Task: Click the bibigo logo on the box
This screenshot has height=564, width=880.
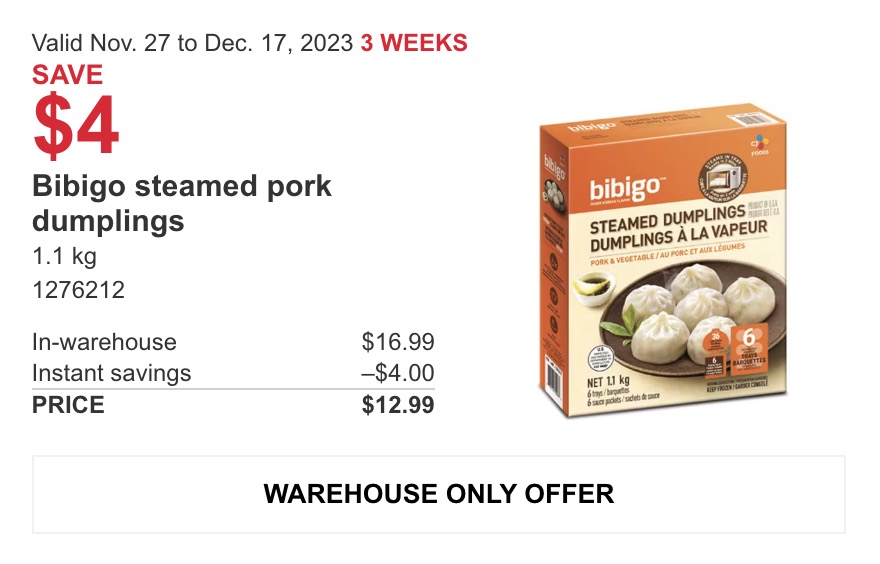Action: (x=625, y=189)
